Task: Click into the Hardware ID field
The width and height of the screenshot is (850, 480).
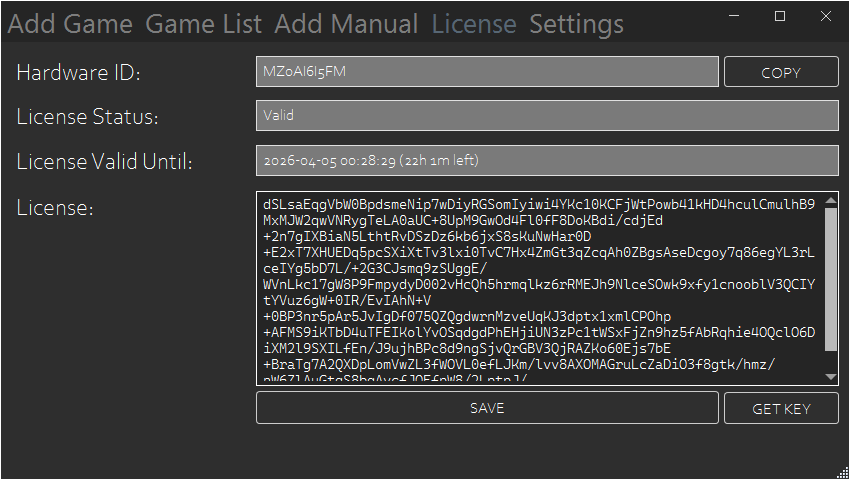Action: 487,72
